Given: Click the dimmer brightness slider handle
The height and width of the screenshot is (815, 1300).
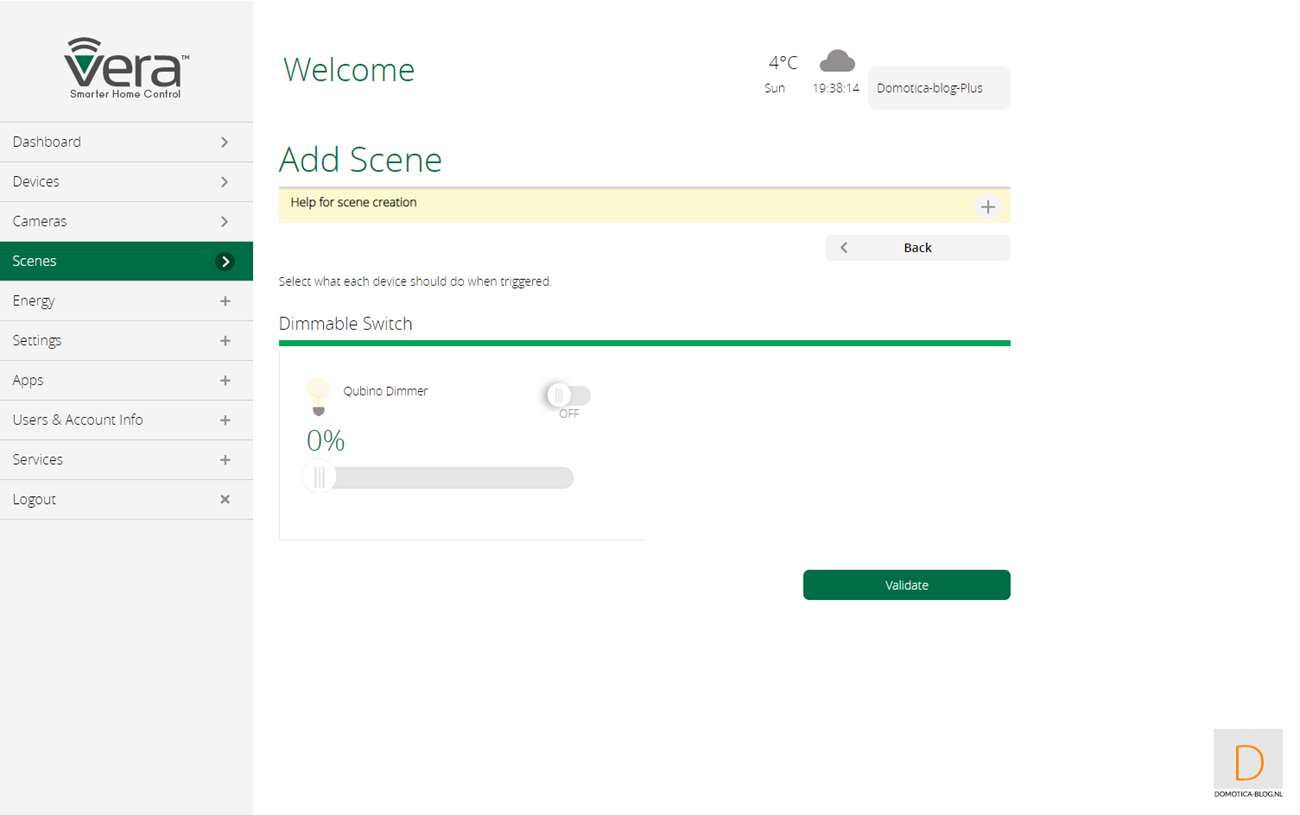Looking at the screenshot, I should pyautogui.click(x=319, y=478).
